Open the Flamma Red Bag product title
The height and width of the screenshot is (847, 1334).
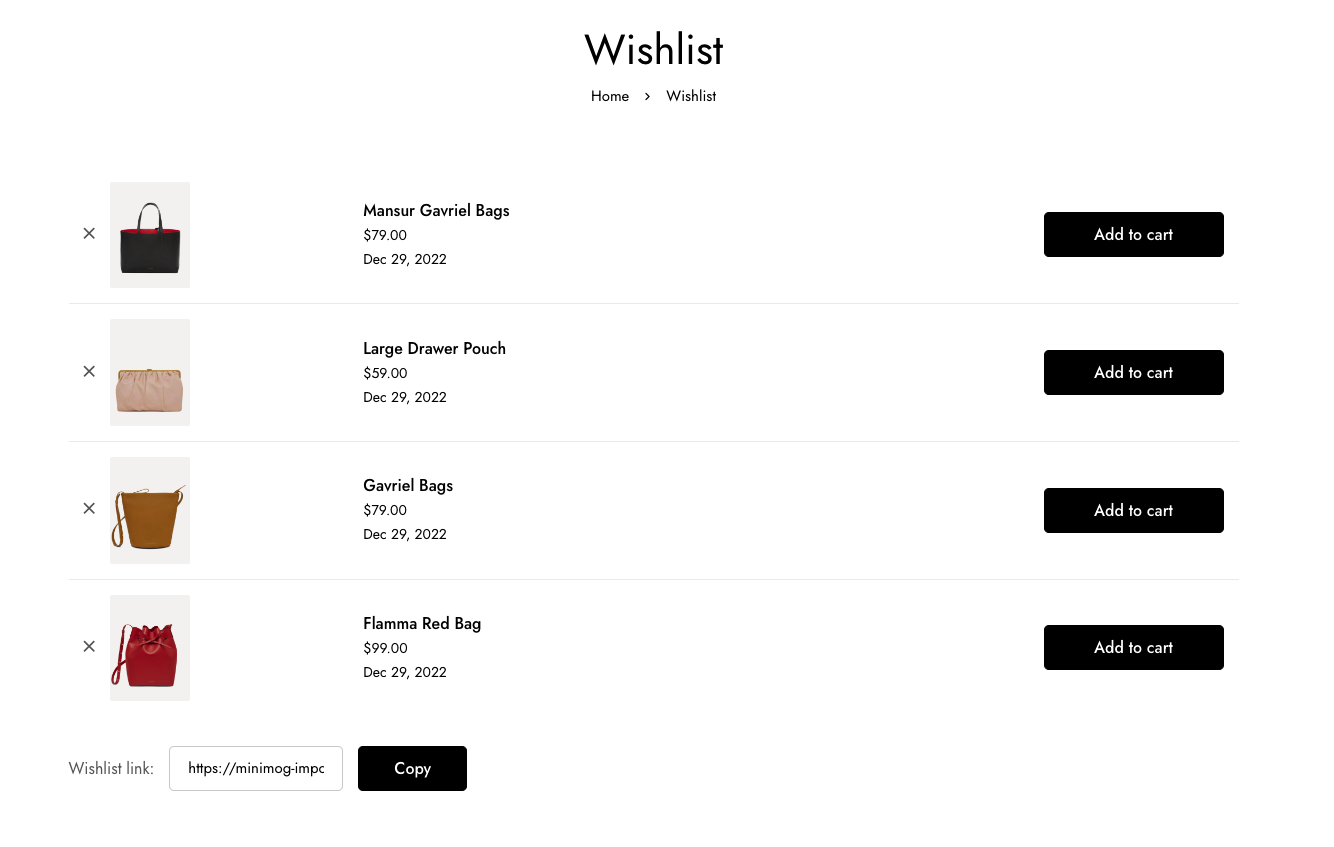tap(422, 624)
